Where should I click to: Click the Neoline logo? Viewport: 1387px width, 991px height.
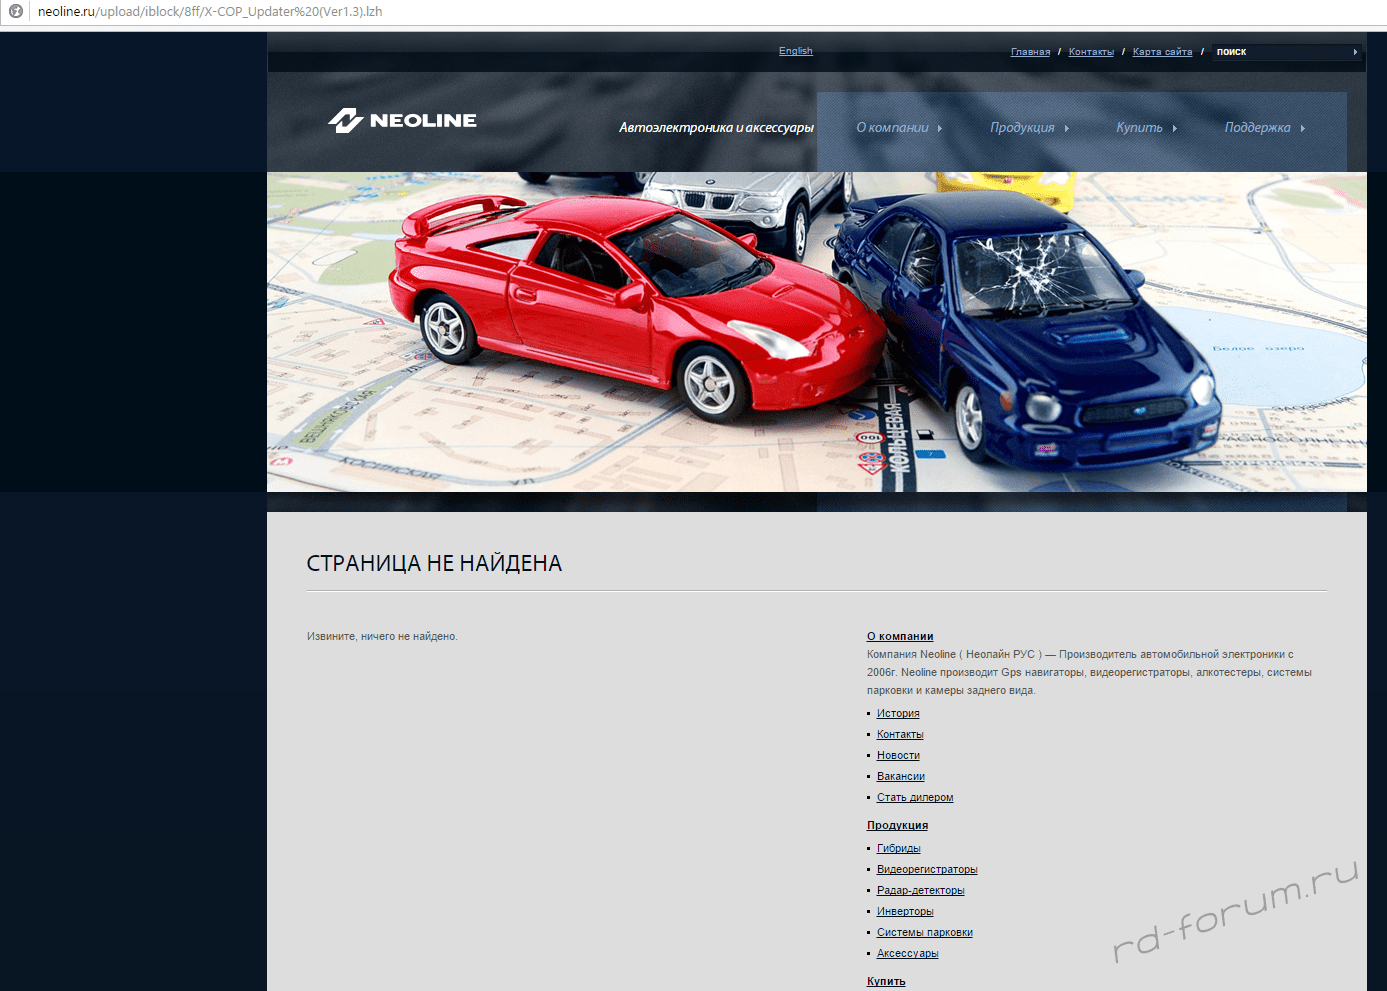coord(403,121)
